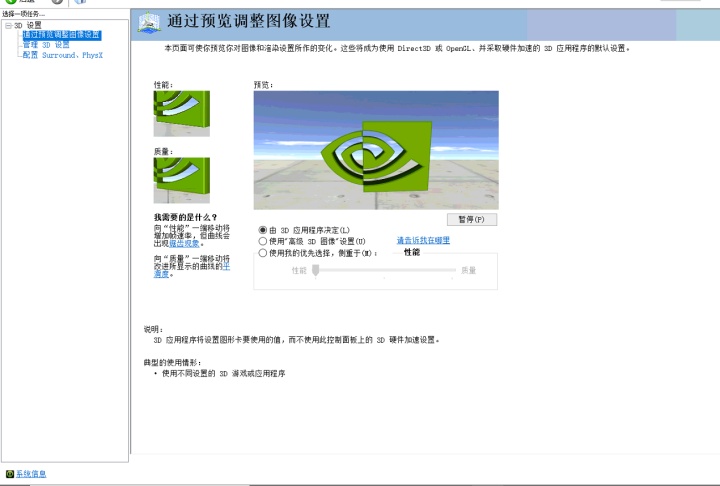
Task: Click the green back arrow button
Action: click(x=11, y=1)
